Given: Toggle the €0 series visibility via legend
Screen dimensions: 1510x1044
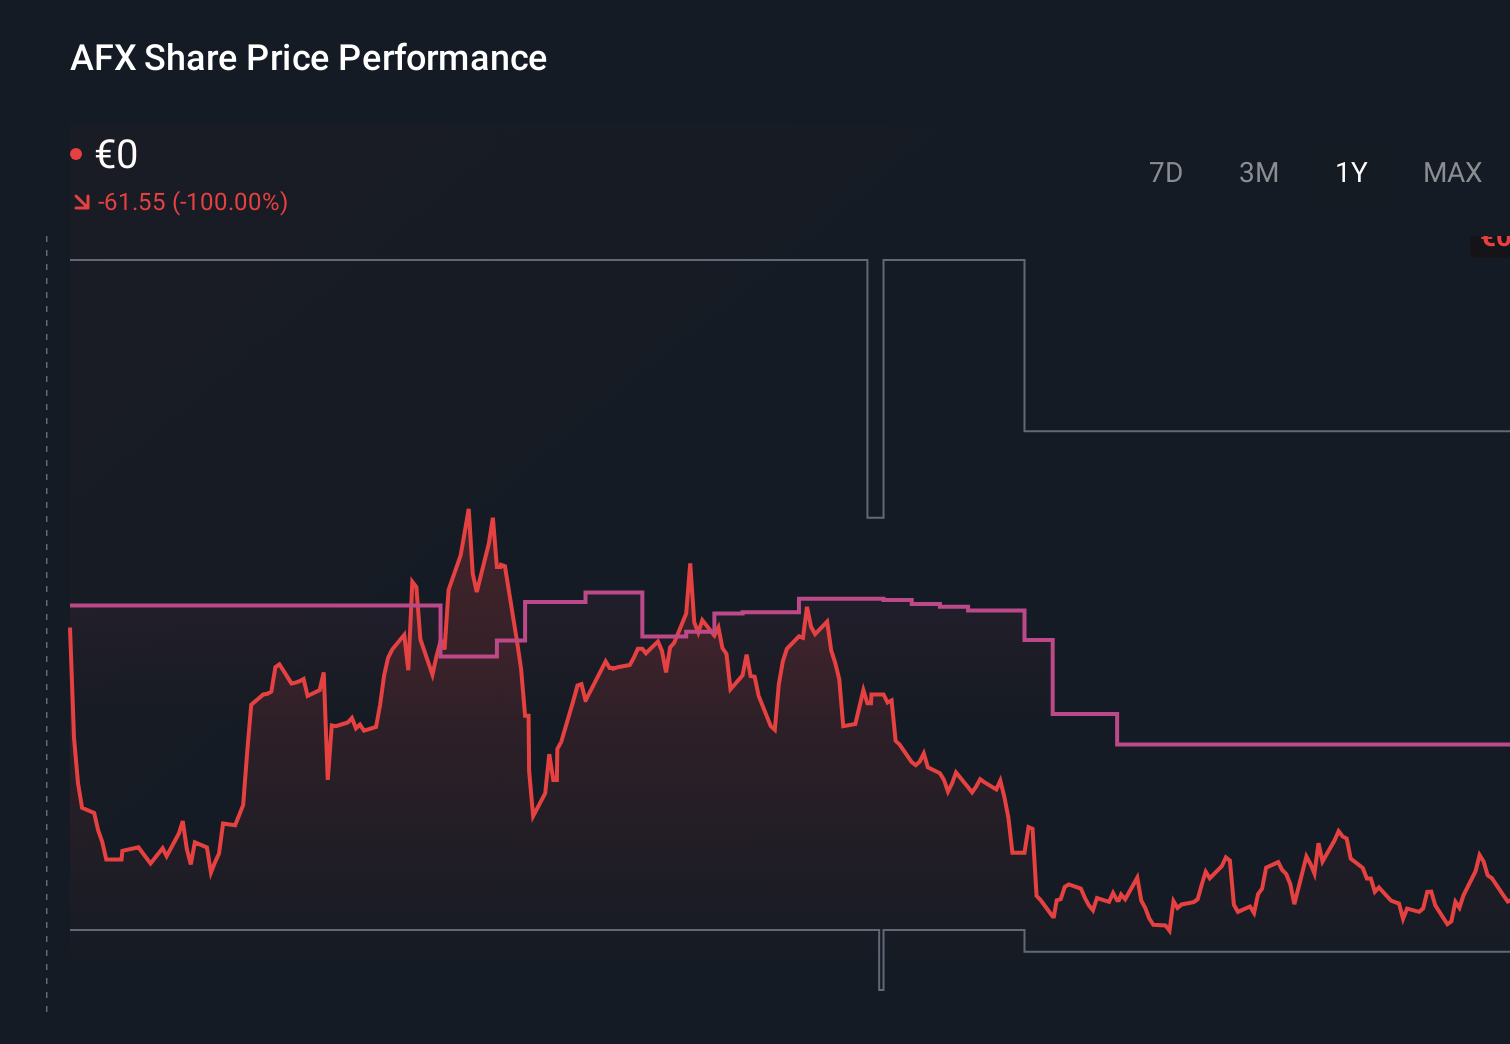Looking at the screenshot, I should coord(77,152).
